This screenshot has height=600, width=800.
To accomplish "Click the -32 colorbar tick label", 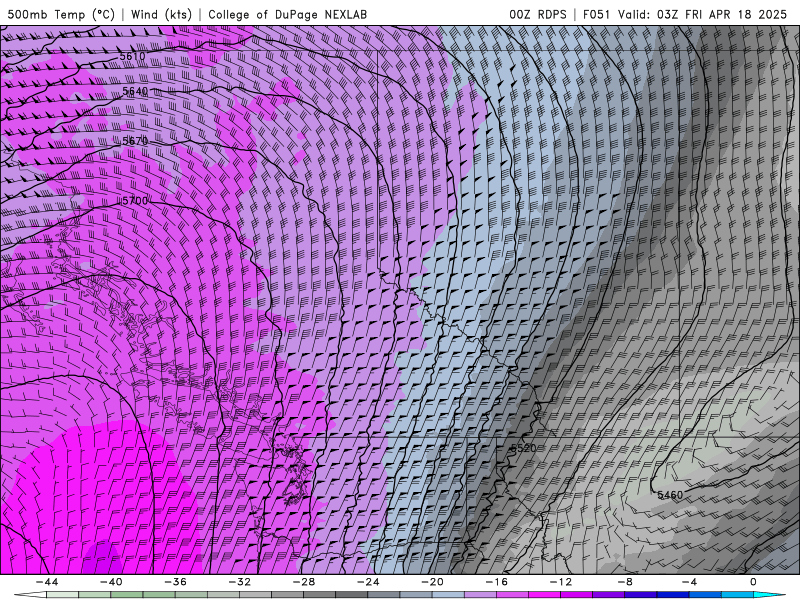I will 240,582.
